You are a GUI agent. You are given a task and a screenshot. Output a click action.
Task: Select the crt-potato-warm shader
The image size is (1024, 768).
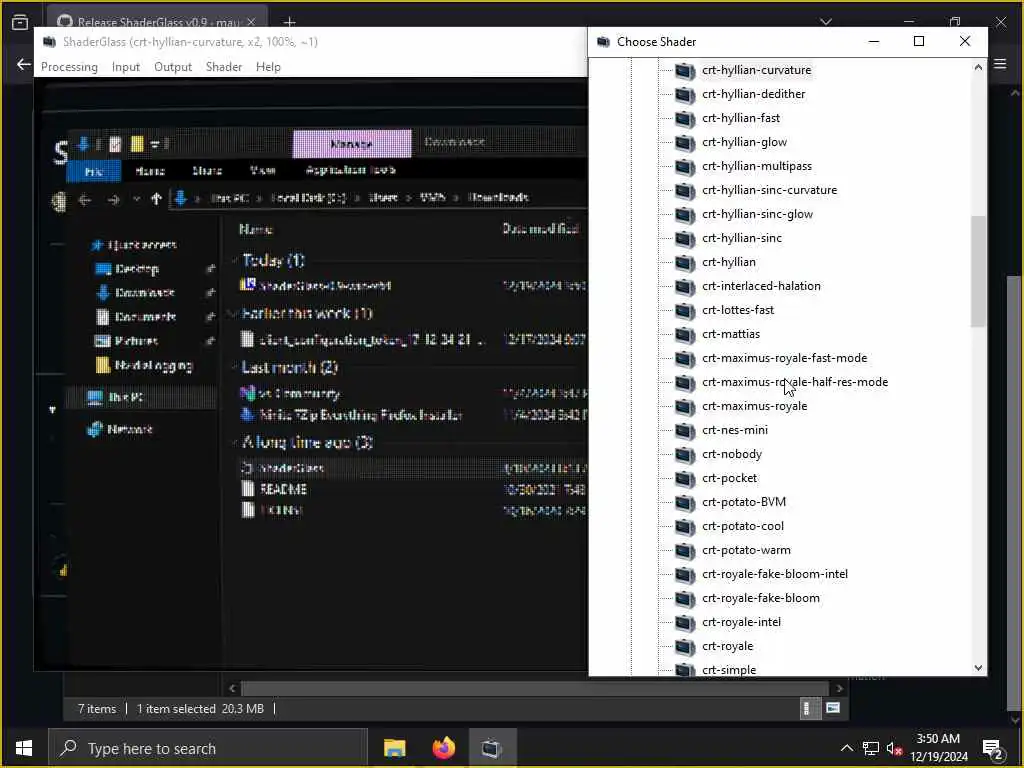point(746,550)
